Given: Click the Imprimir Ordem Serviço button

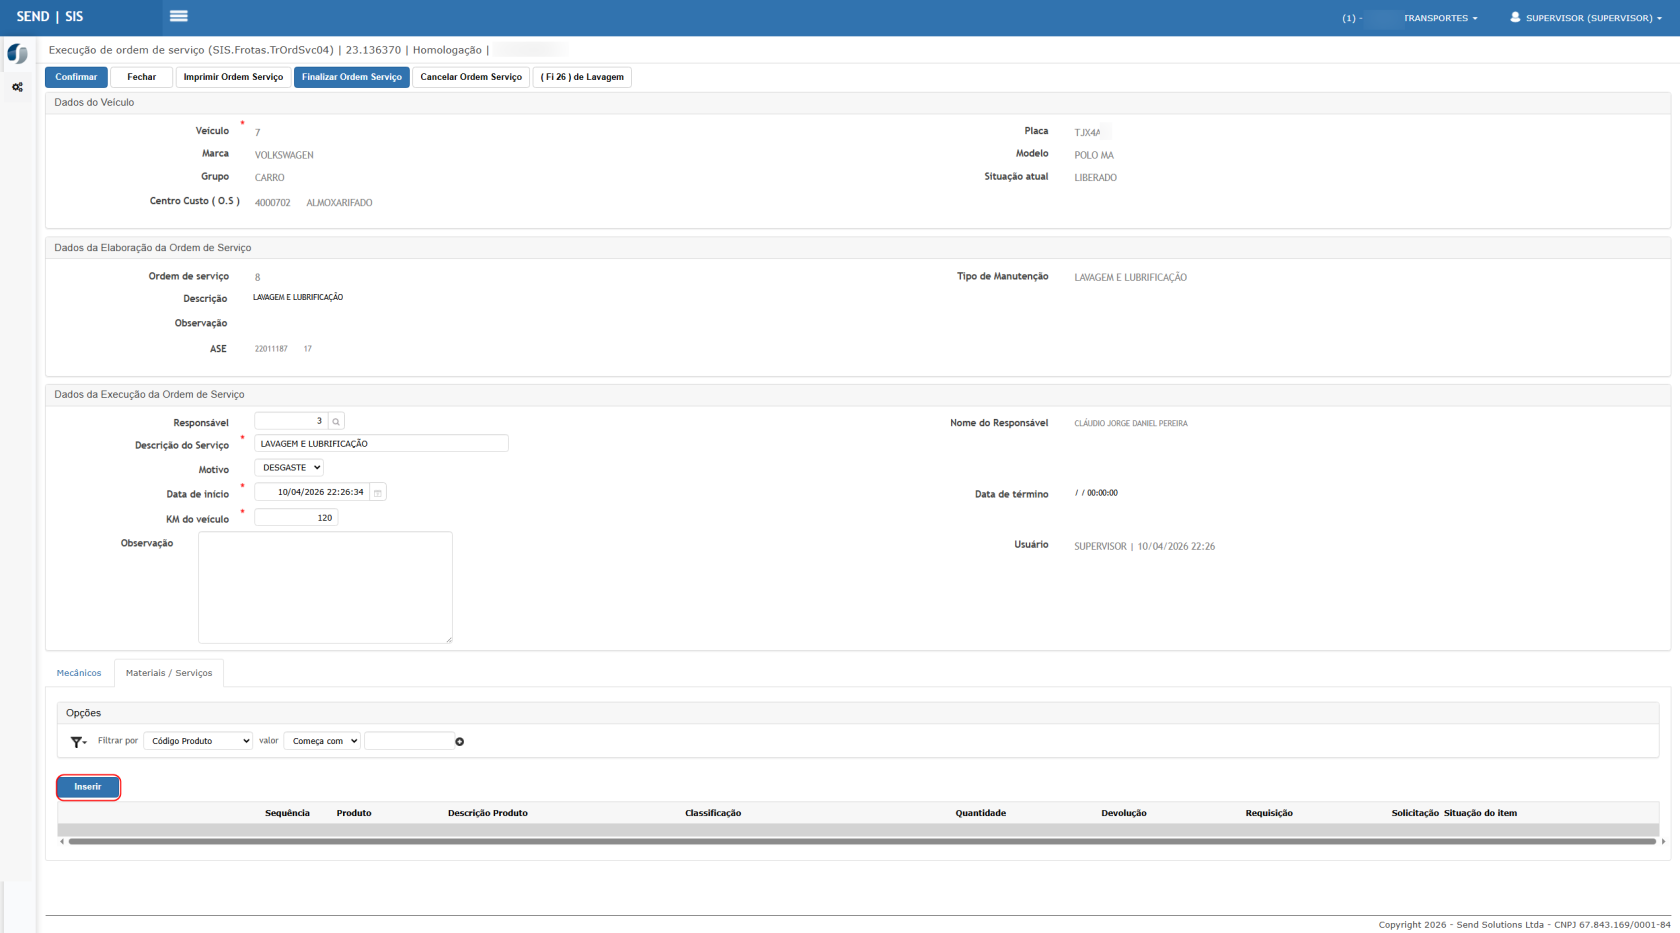Looking at the screenshot, I should click(x=233, y=77).
